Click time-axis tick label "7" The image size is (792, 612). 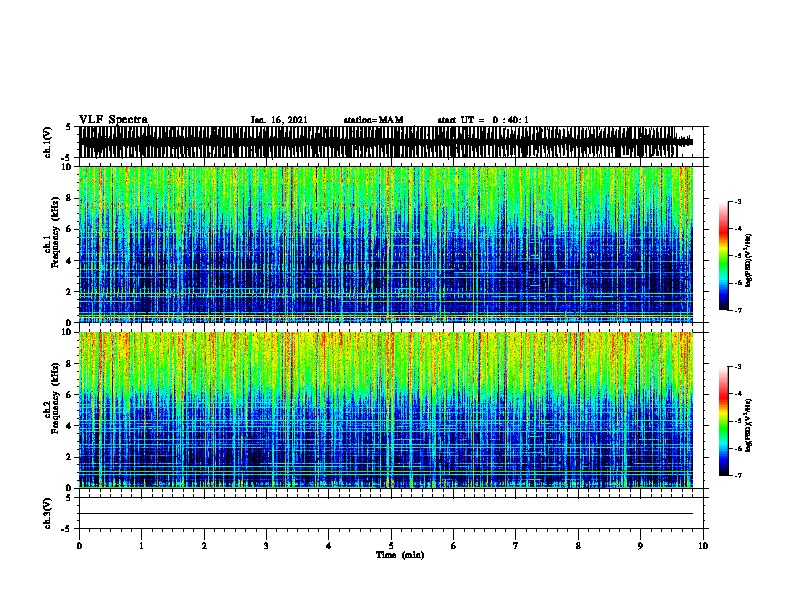pos(516,545)
